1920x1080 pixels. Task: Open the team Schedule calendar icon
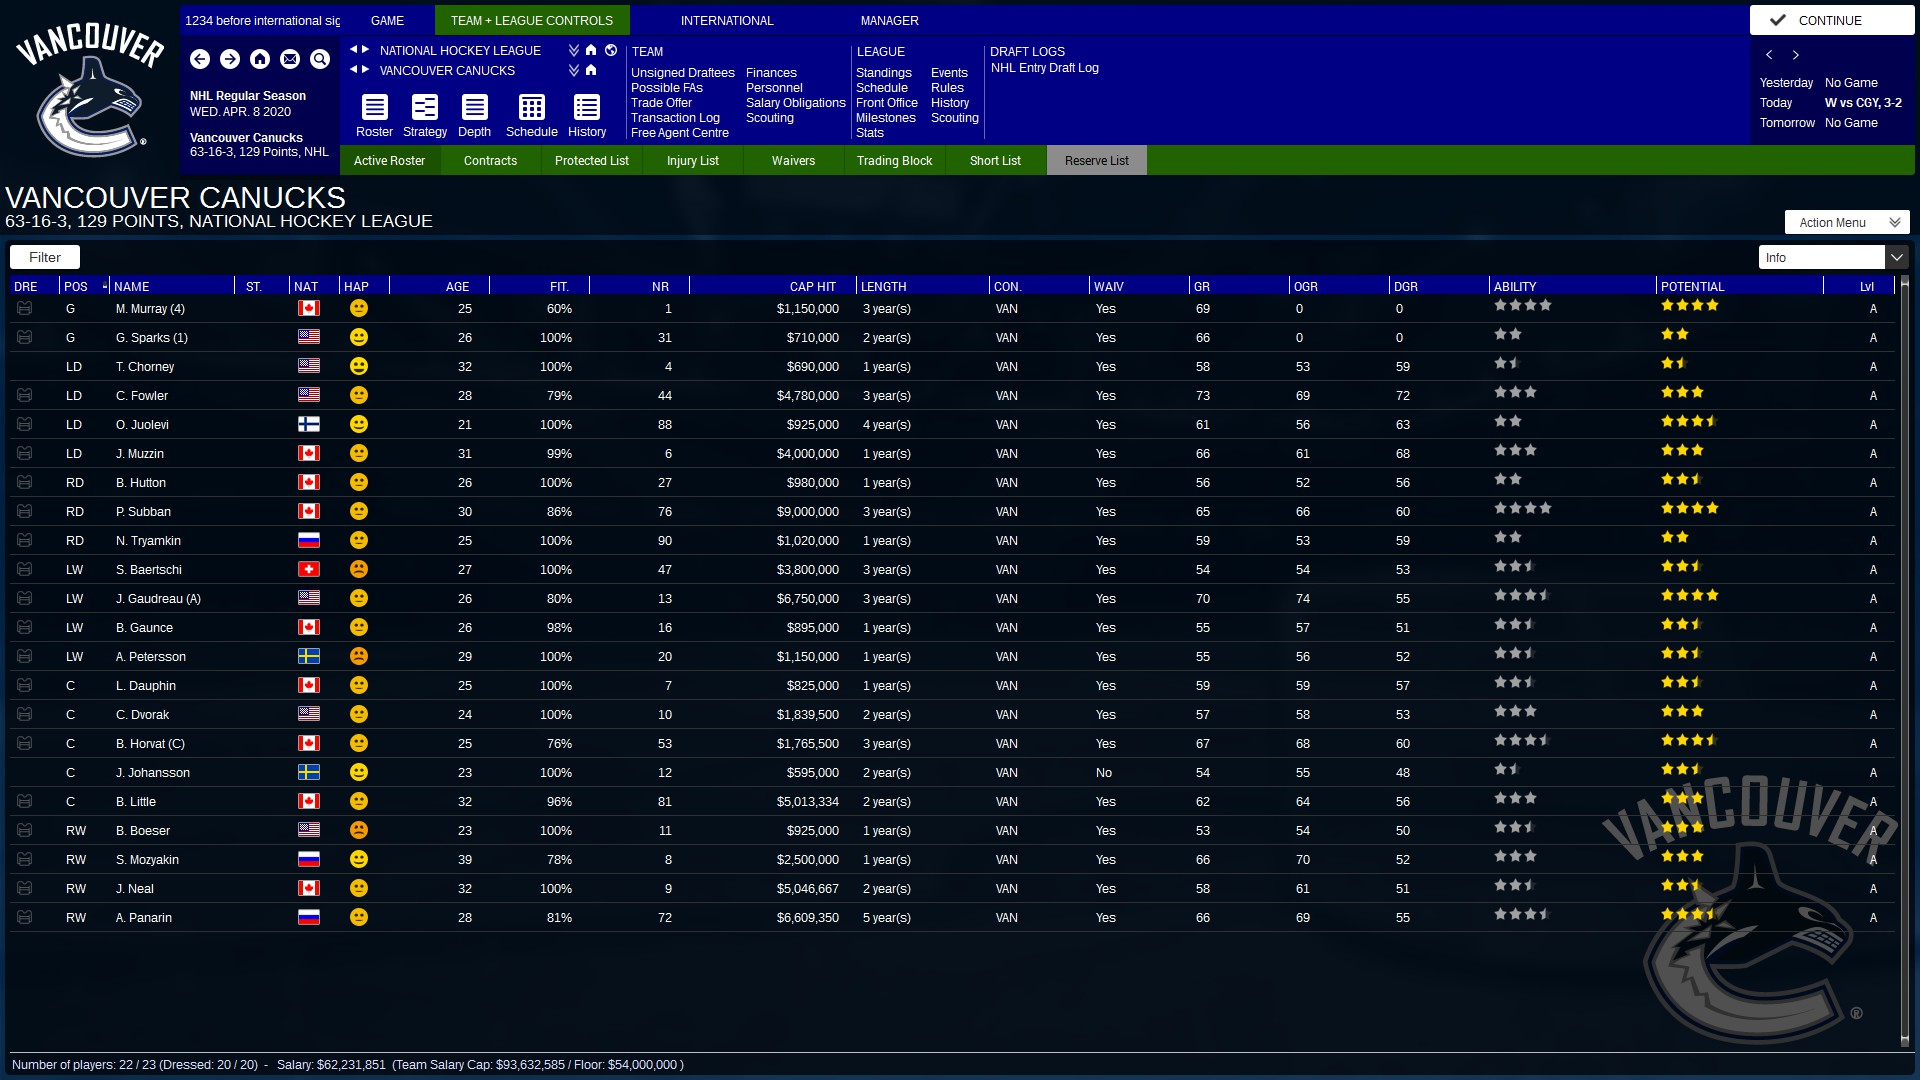[531, 108]
